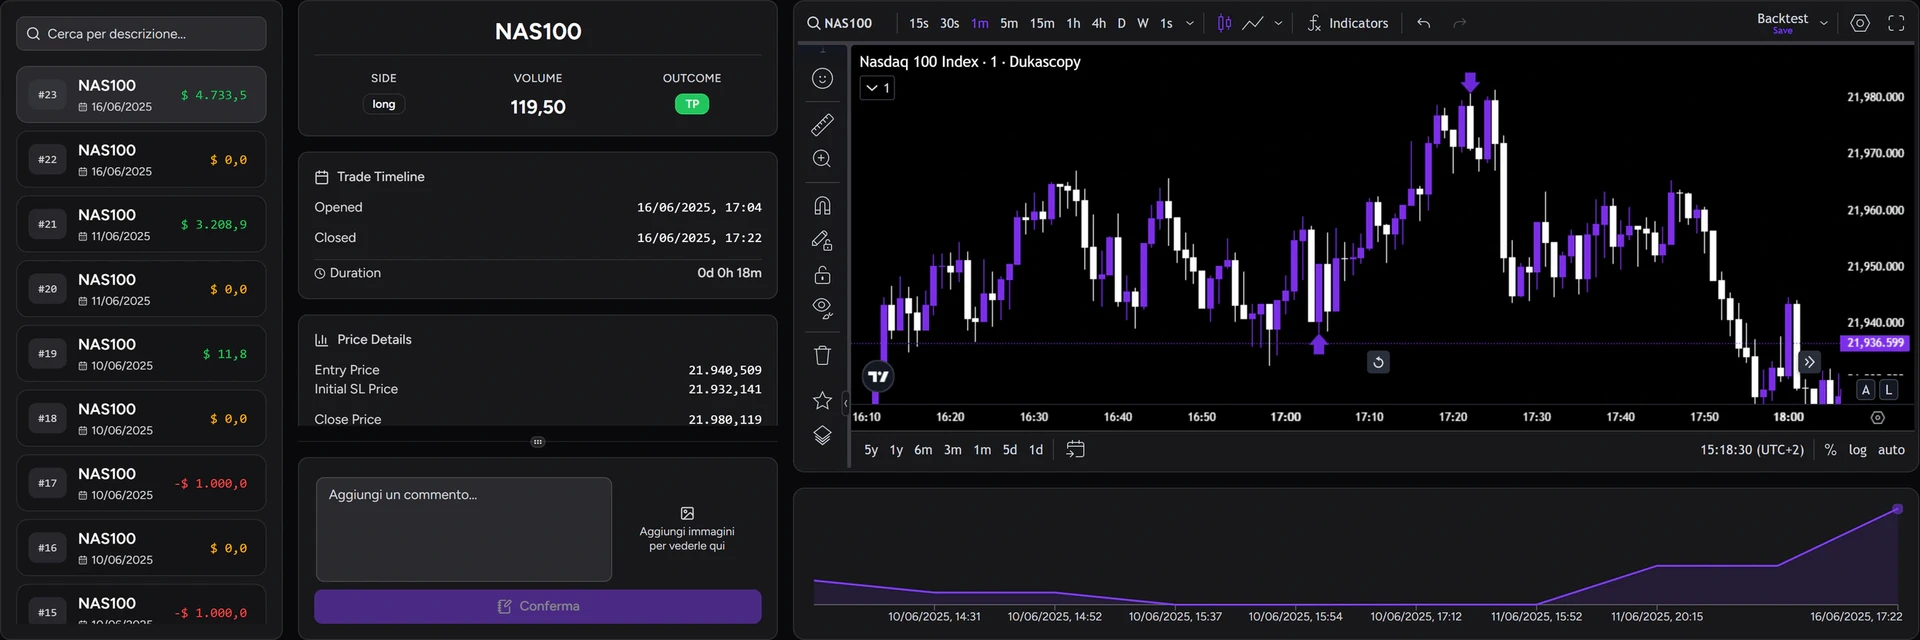Select trade #19 NAS100 $11,8
This screenshot has height=640, width=1920.
[x=141, y=354]
